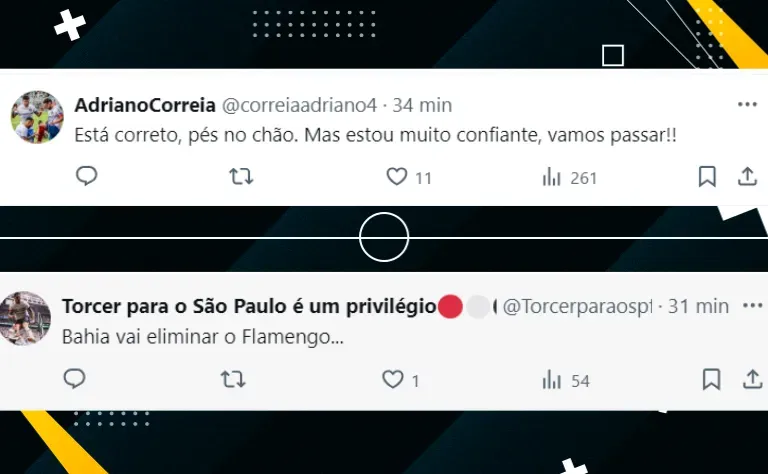
Task: View analytics showing 54 views
Action: pyautogui.click(x=566, y=380)
